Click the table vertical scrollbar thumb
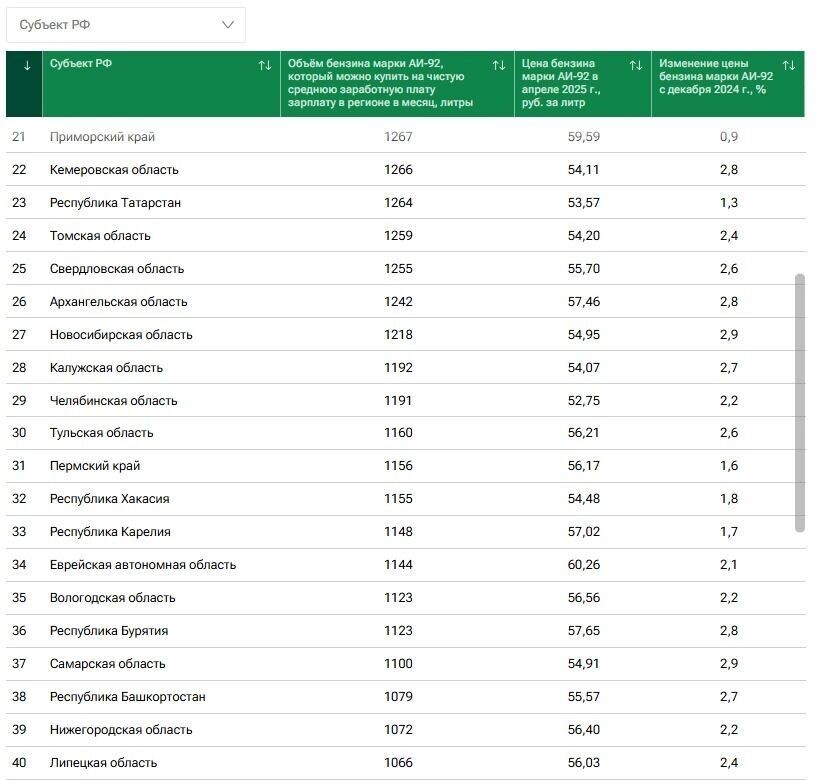Image resolution: width=817 pixels, height=780 pixels. [800, 403]
